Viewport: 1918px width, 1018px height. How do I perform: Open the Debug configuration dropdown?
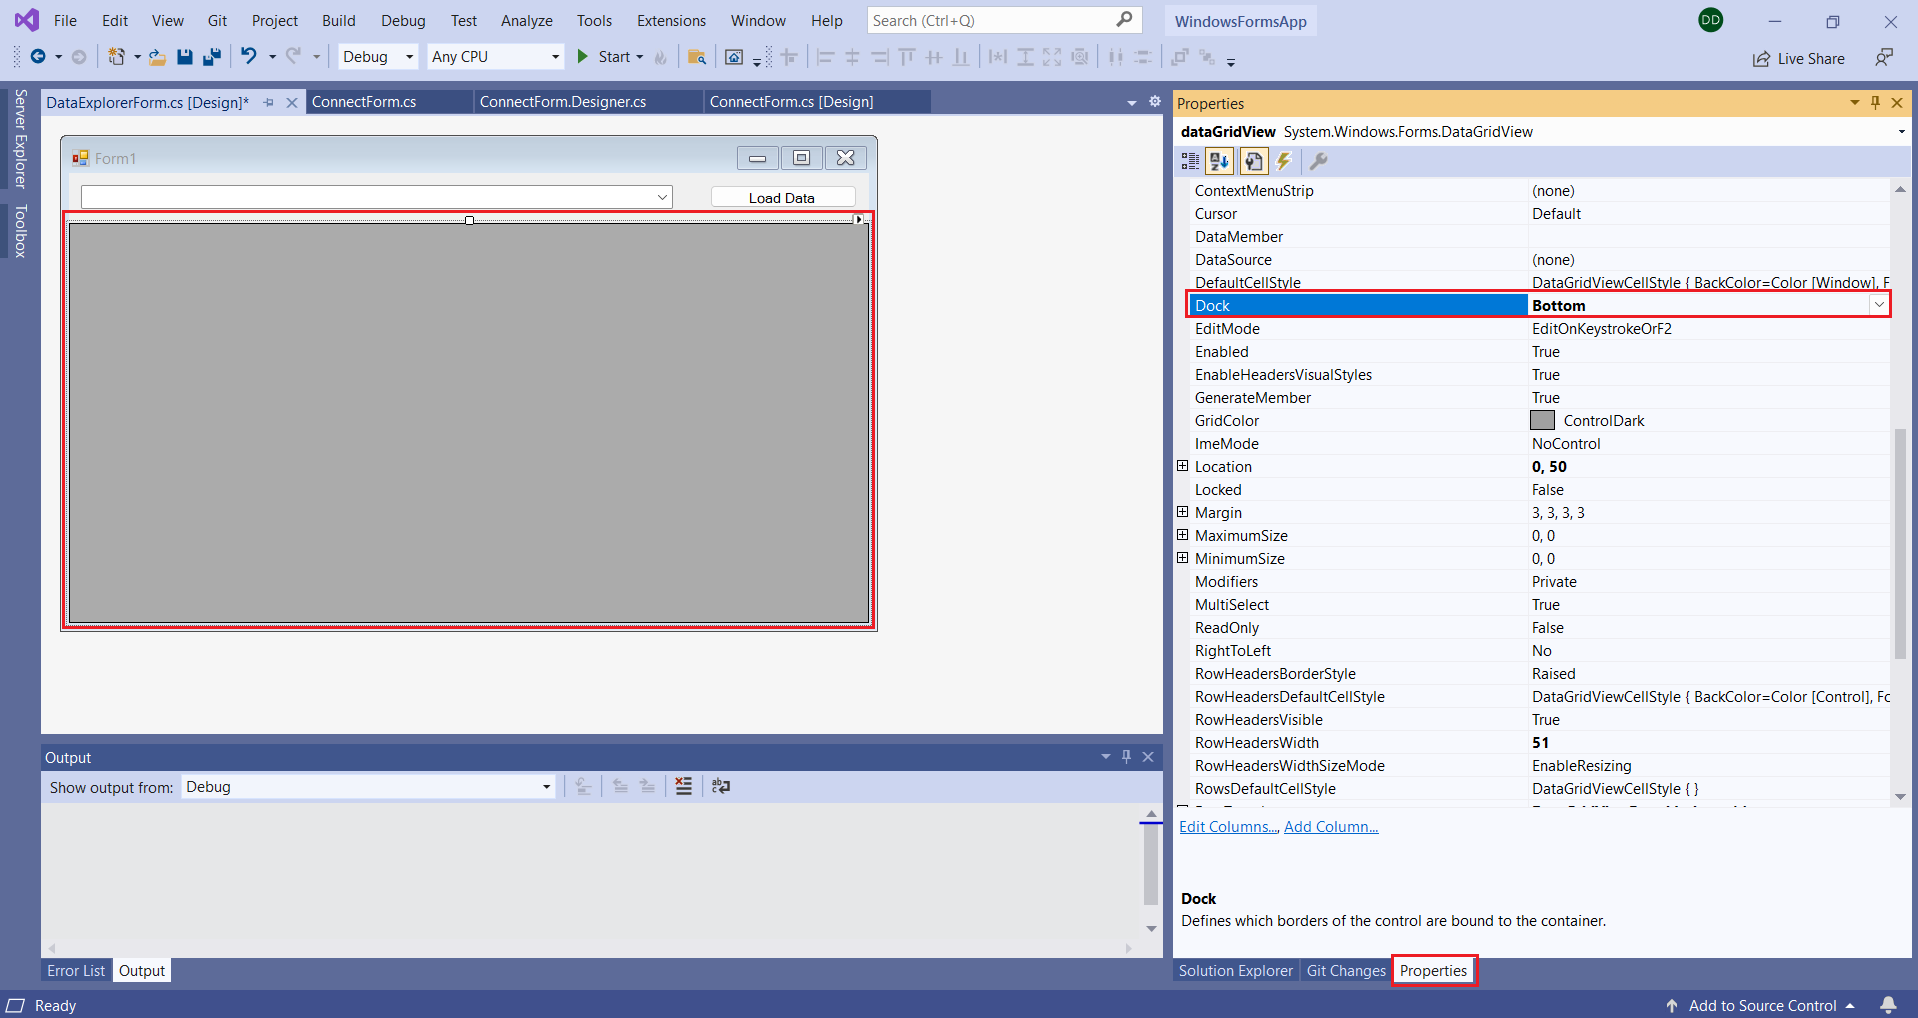click(x=378, y=57)
